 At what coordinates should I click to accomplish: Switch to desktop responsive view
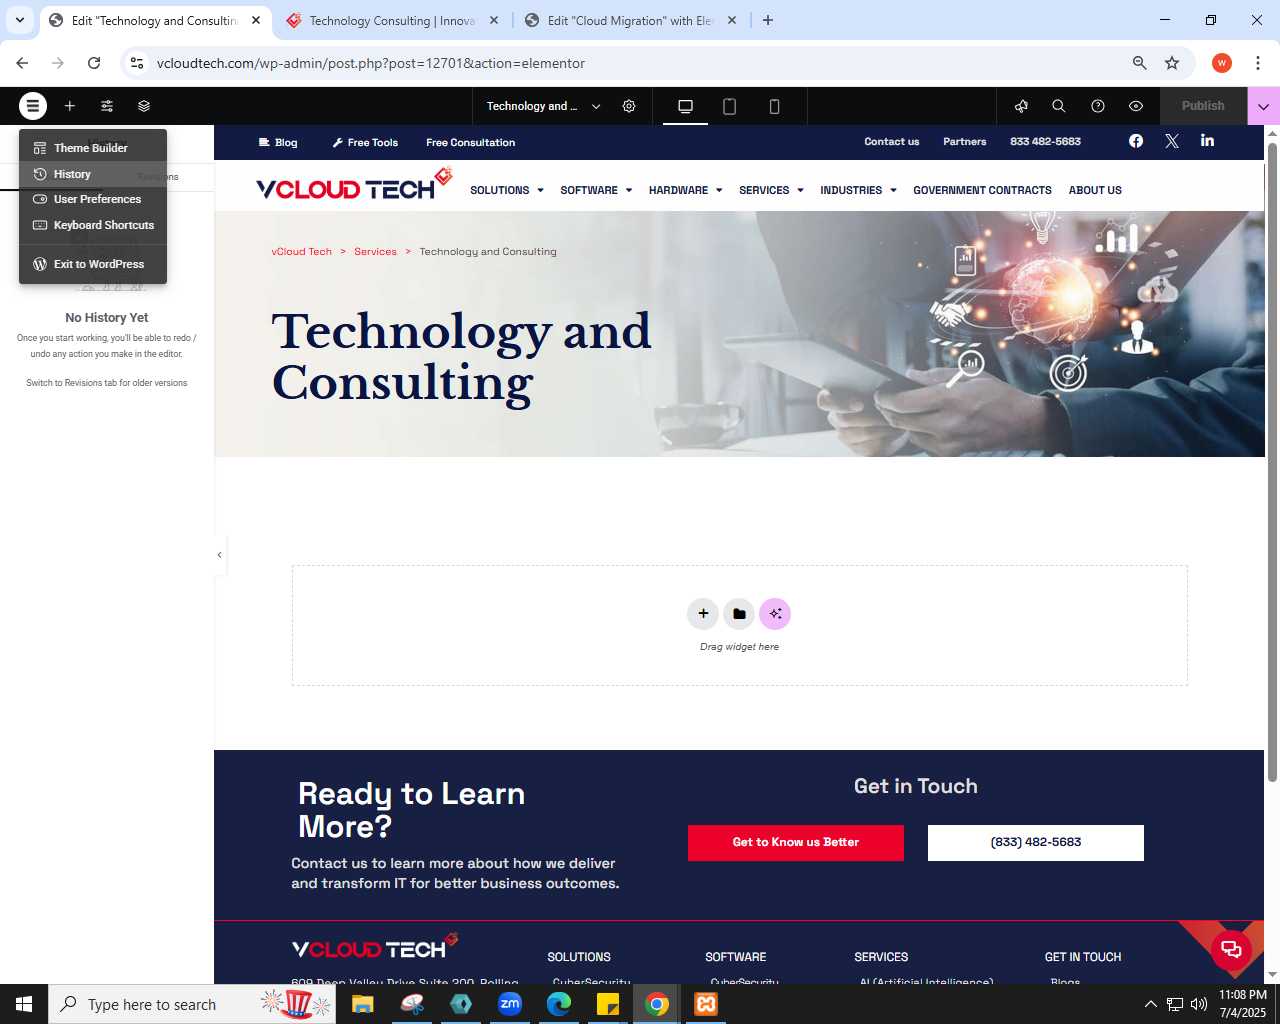point(685,106)
